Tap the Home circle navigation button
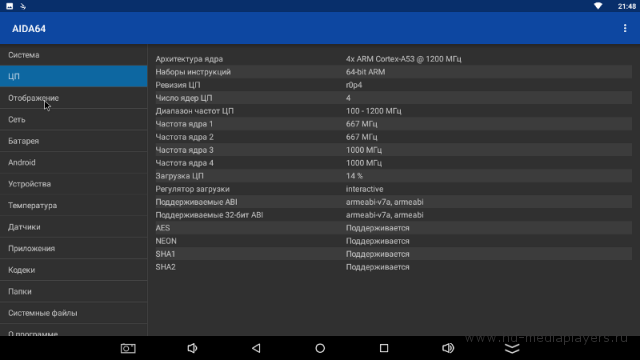Image resolution: width=640 pixels, height=360 pixels. (320, 348)
